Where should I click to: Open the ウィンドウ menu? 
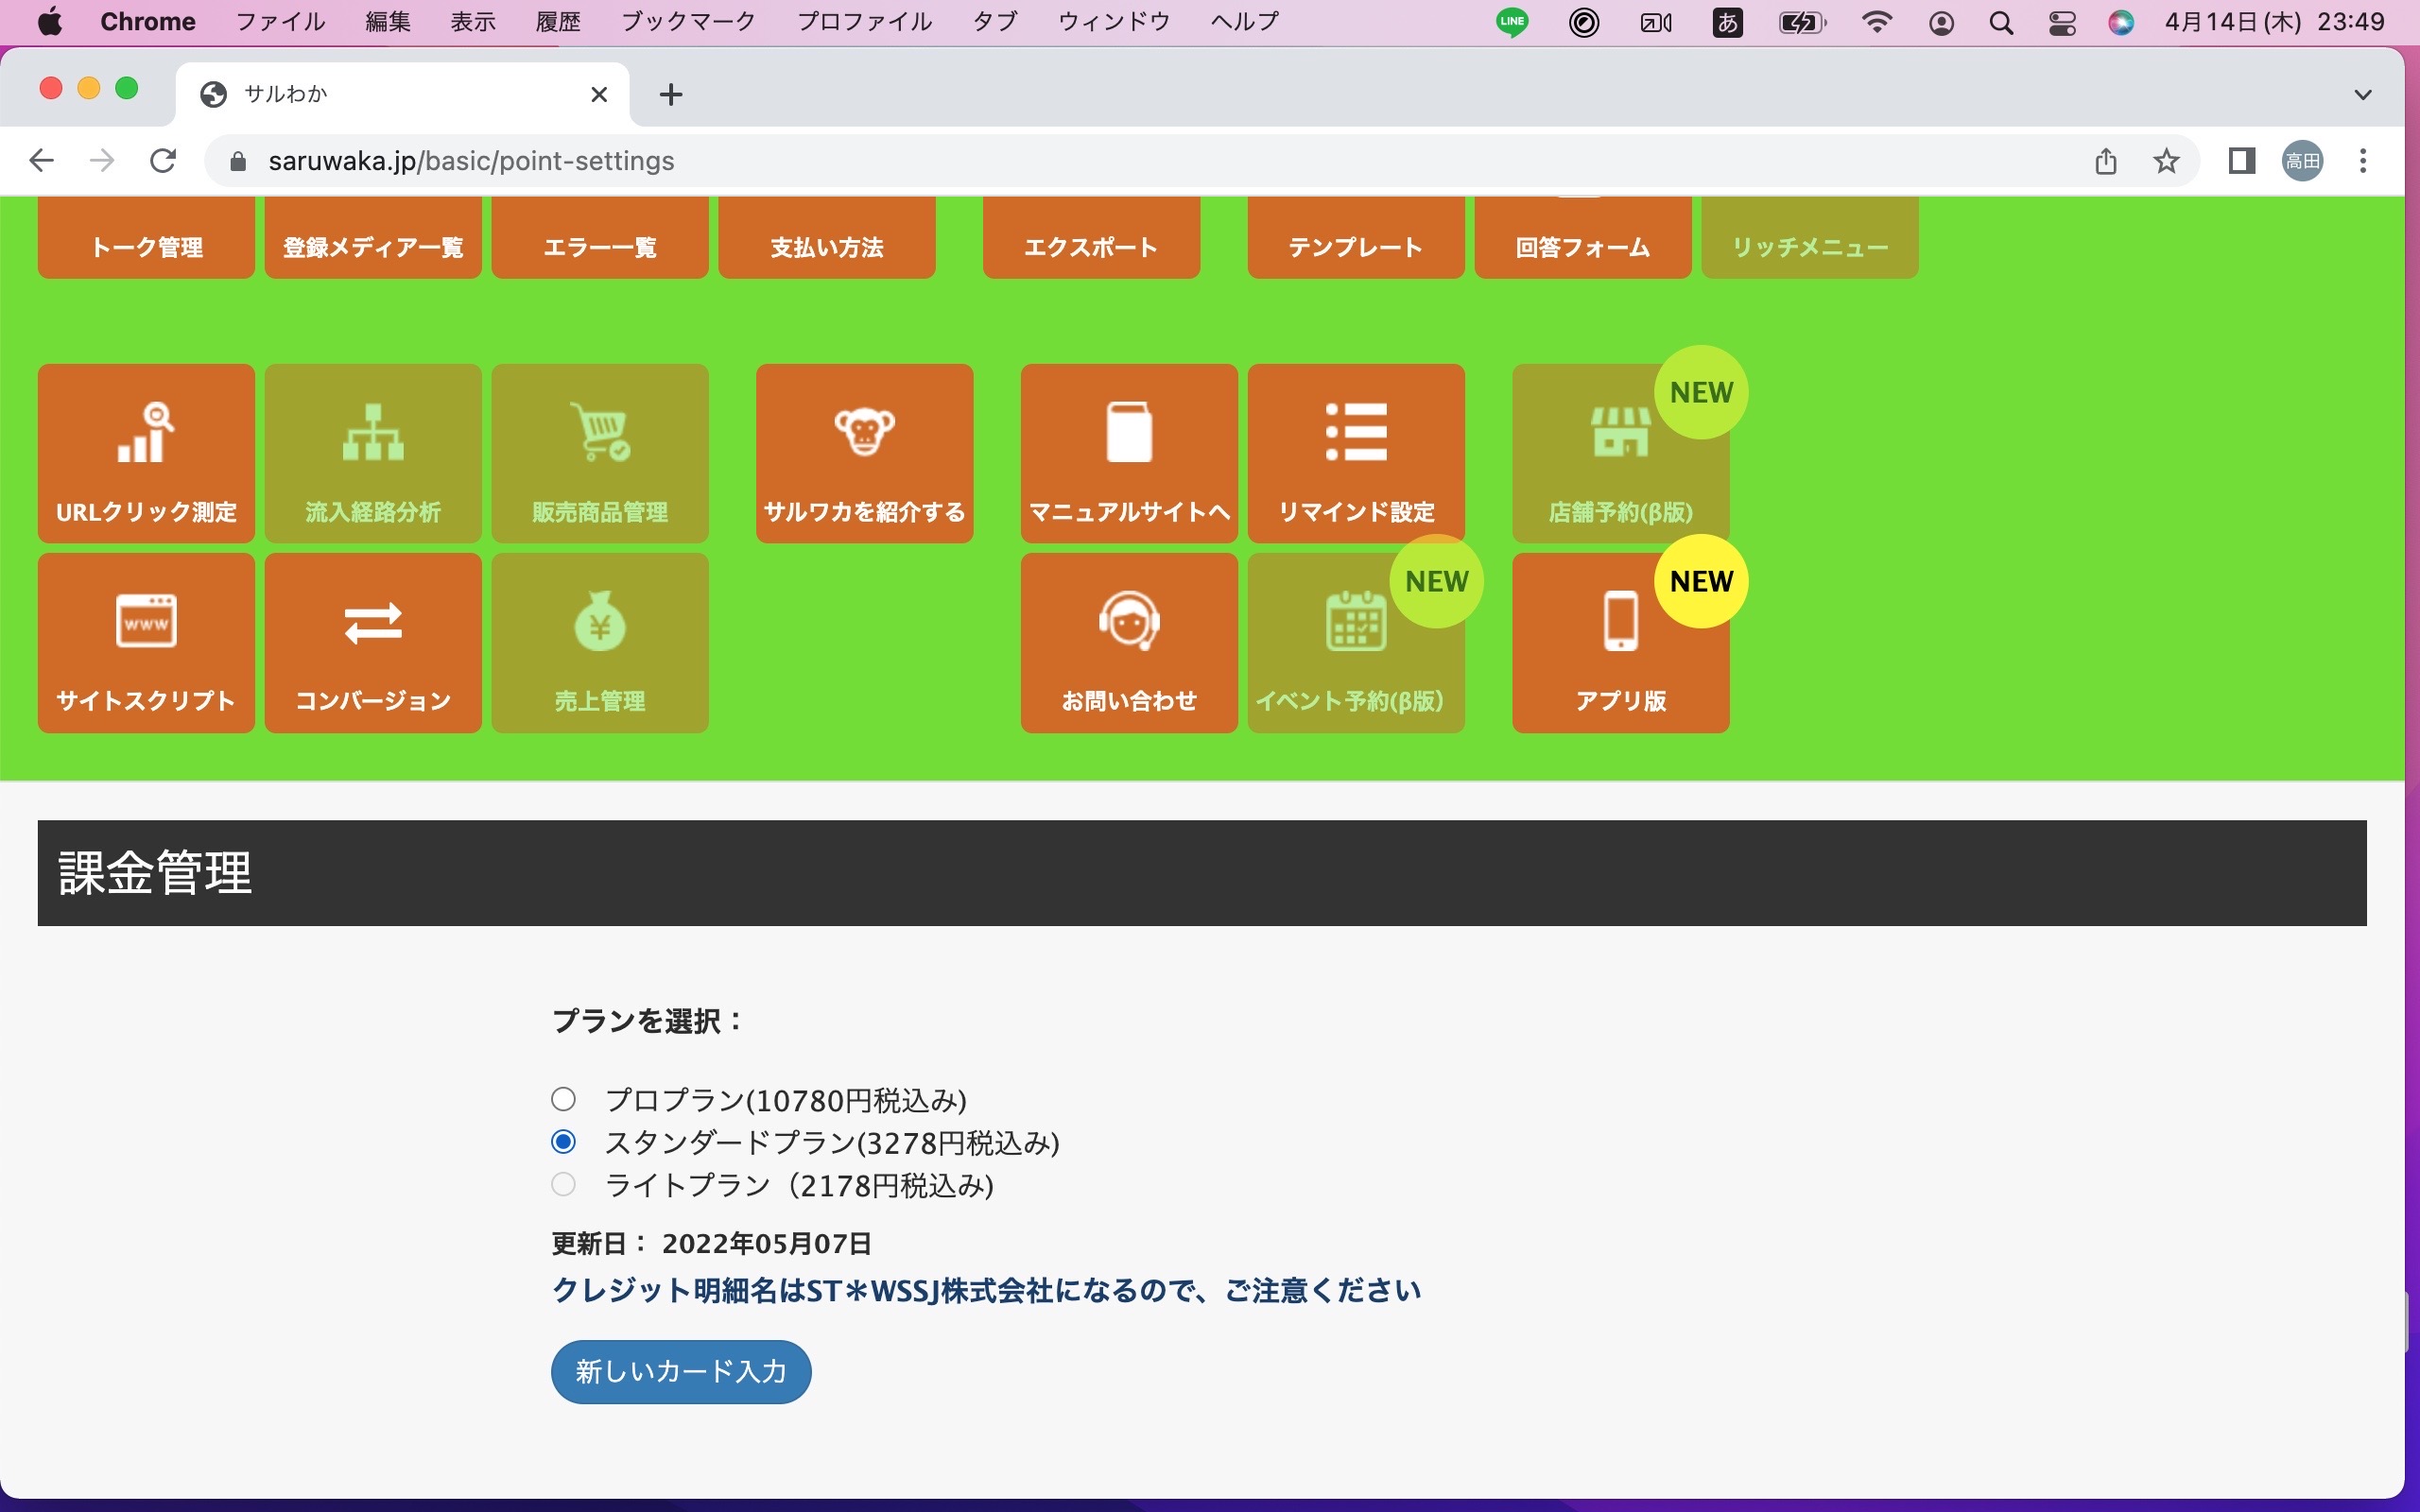click(x=1114, y=22)
